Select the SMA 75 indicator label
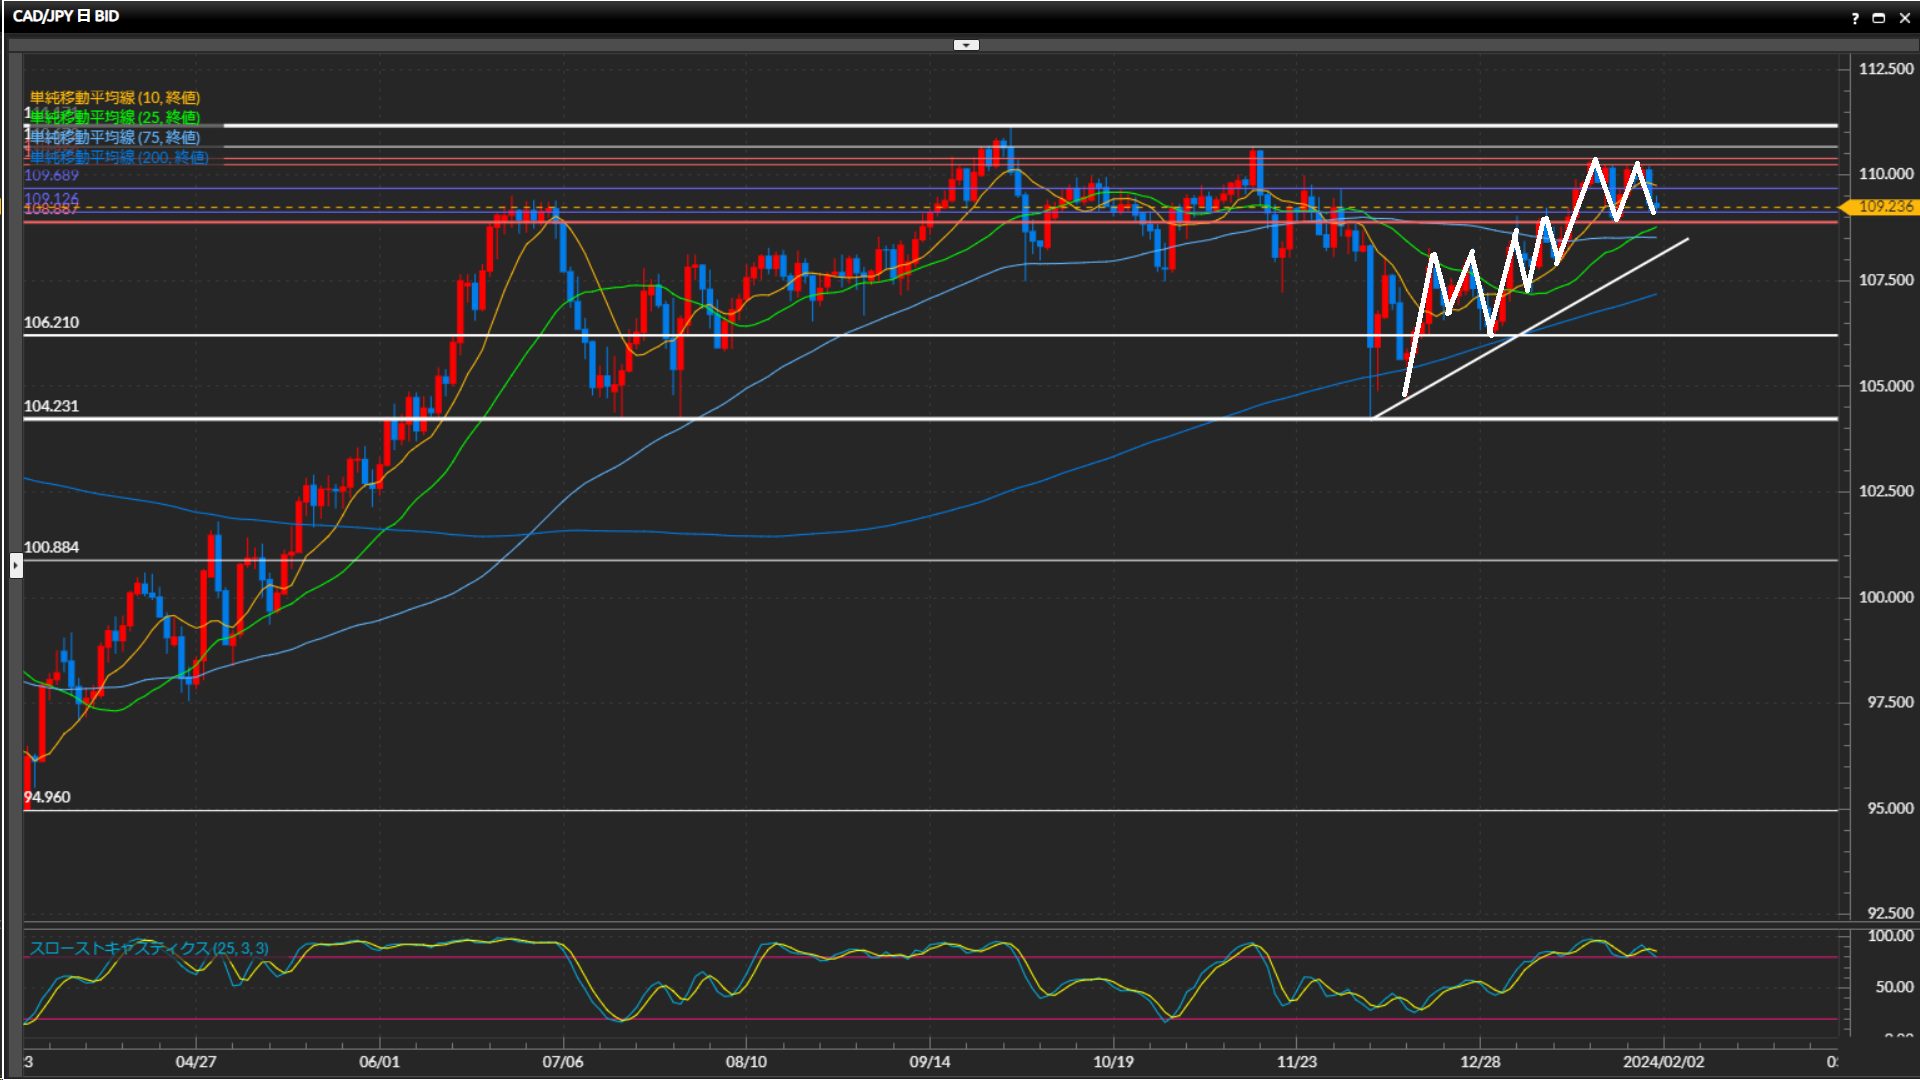 (114, 137)
